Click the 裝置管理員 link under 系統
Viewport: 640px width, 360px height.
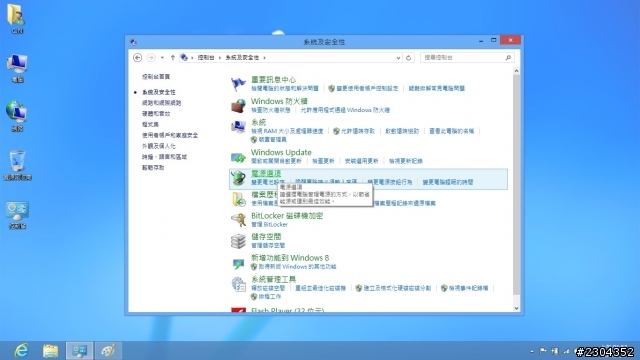coord(272,140)
